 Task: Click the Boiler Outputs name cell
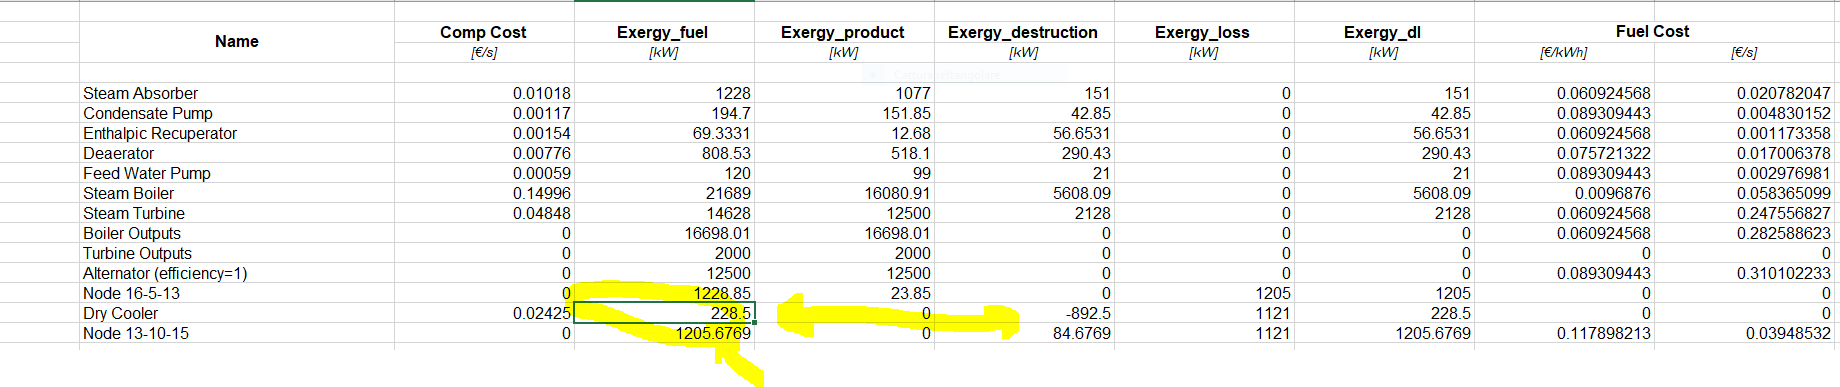[237, 233]
